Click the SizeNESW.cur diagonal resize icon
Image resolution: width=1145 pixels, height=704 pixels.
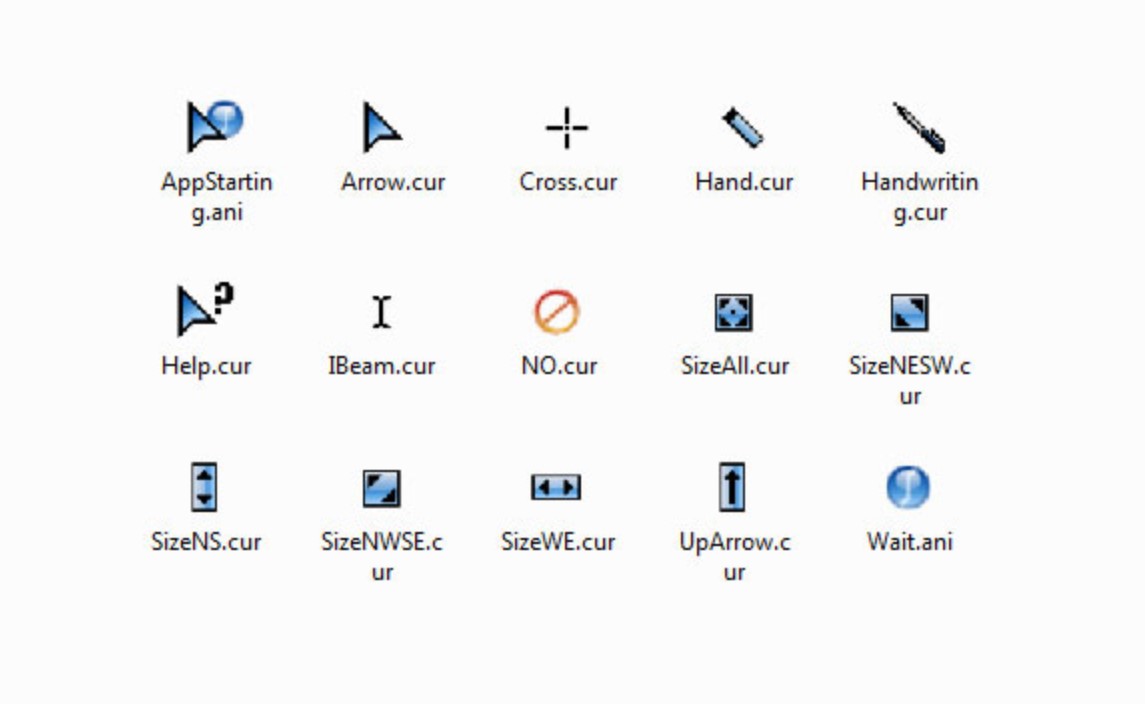pos(910,313)
